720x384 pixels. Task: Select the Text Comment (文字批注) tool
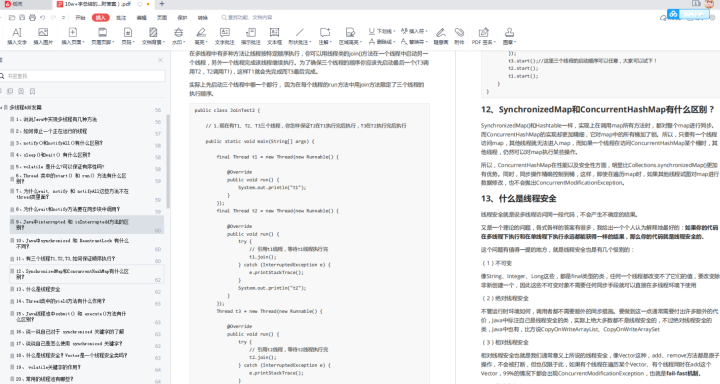(x=225, y=36)
